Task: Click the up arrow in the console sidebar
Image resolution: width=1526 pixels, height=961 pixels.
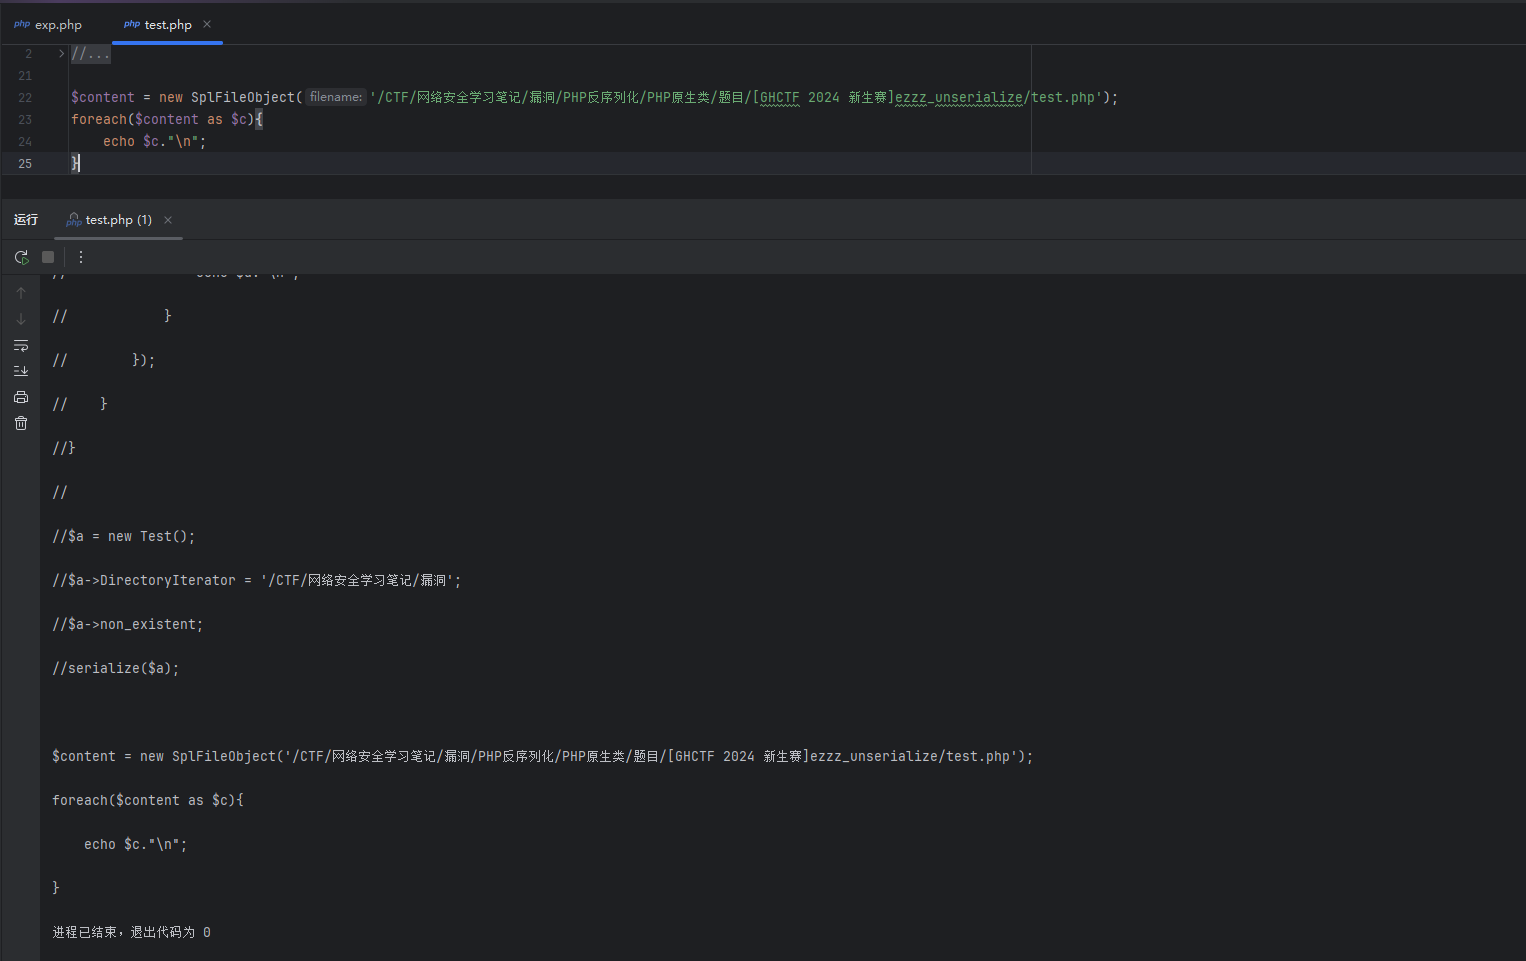Action: pyautogui.click(x=21, y=293)
